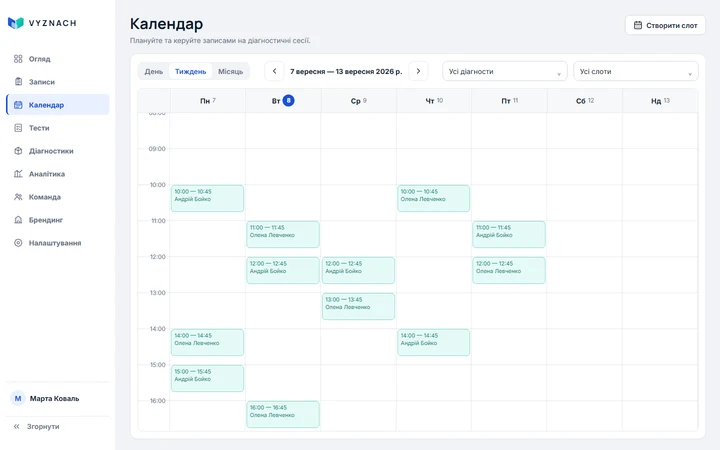The image size is (720, 450).
Task: Switch calendar to День view
Action: click(x=153, y=72)
